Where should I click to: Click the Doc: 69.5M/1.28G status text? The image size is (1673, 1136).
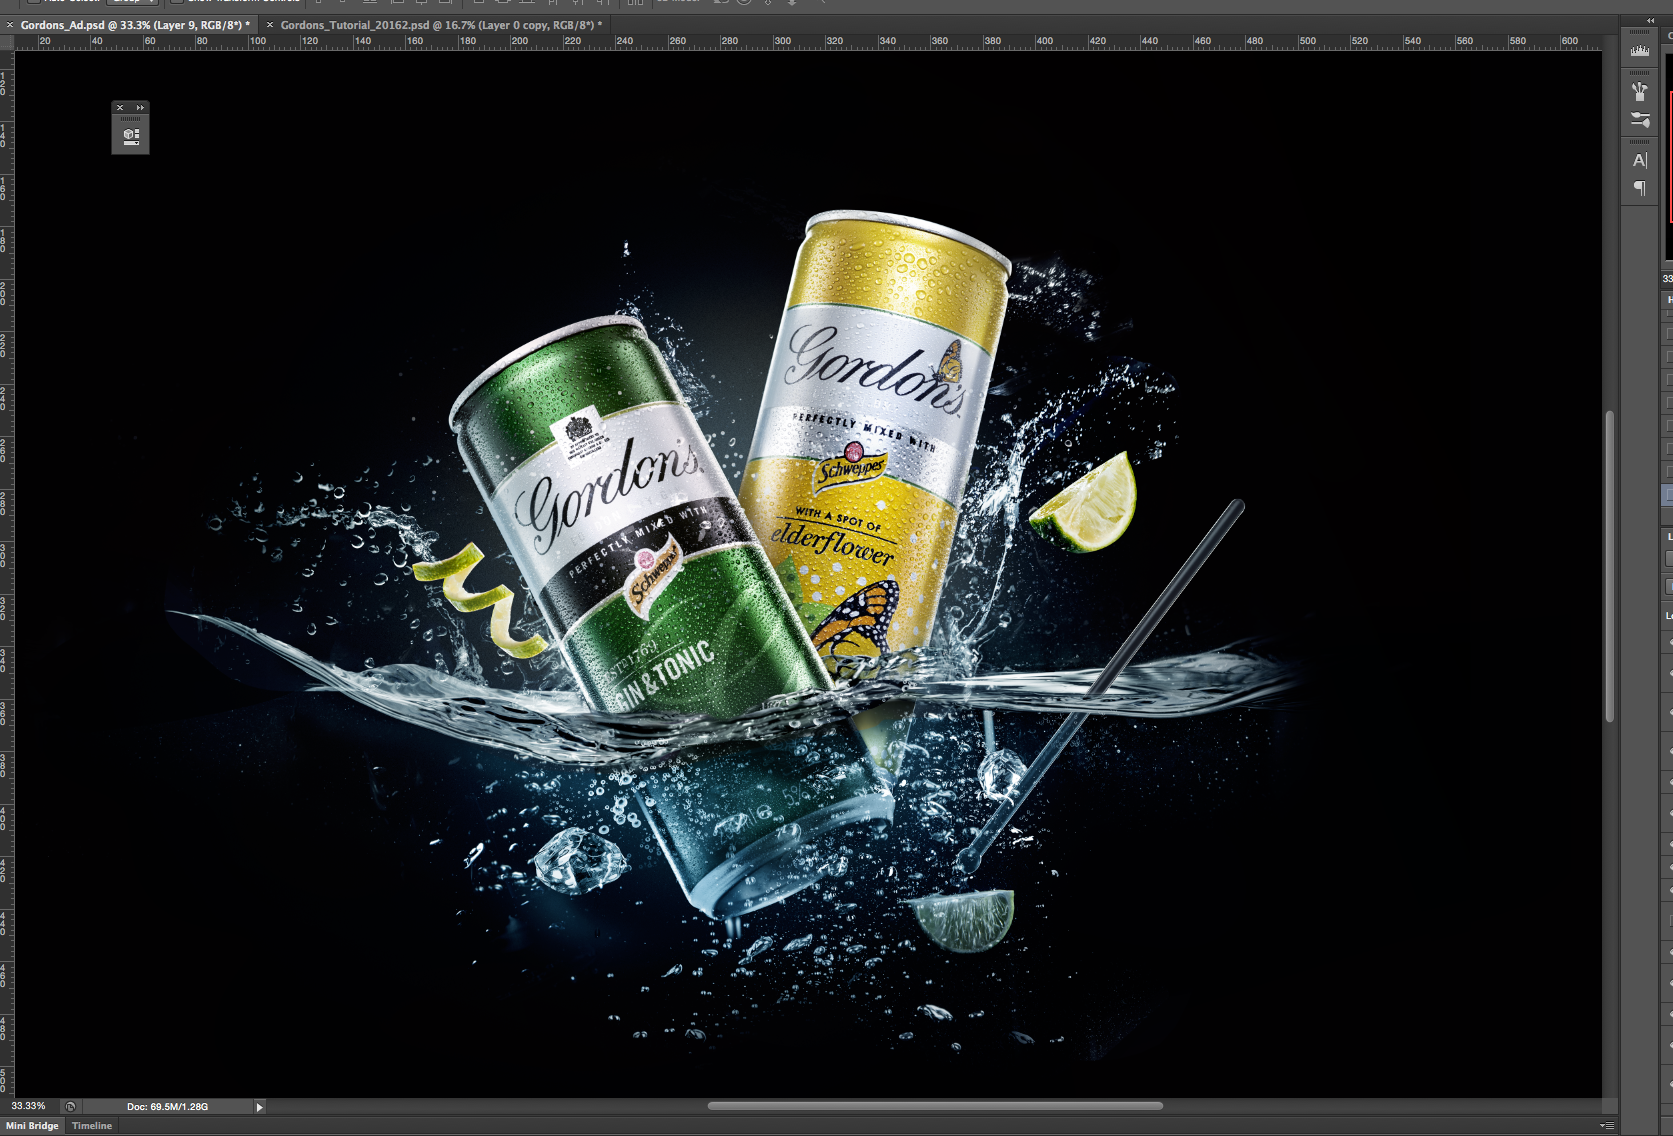[x=167, y=1106]
